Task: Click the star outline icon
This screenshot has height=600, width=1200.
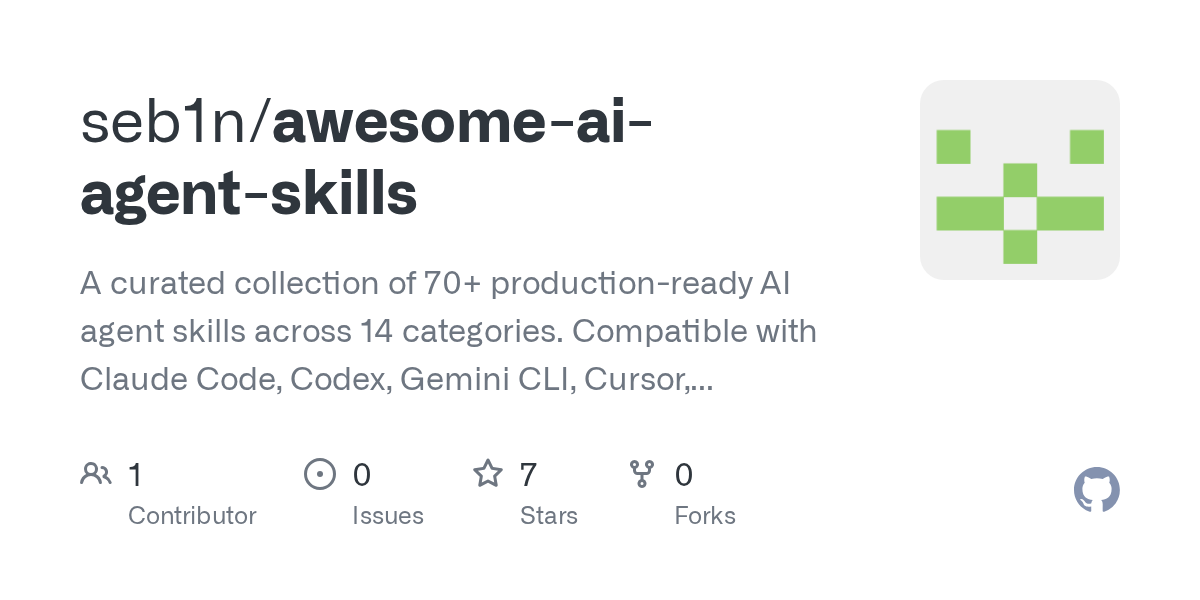Action: [487, 473]
